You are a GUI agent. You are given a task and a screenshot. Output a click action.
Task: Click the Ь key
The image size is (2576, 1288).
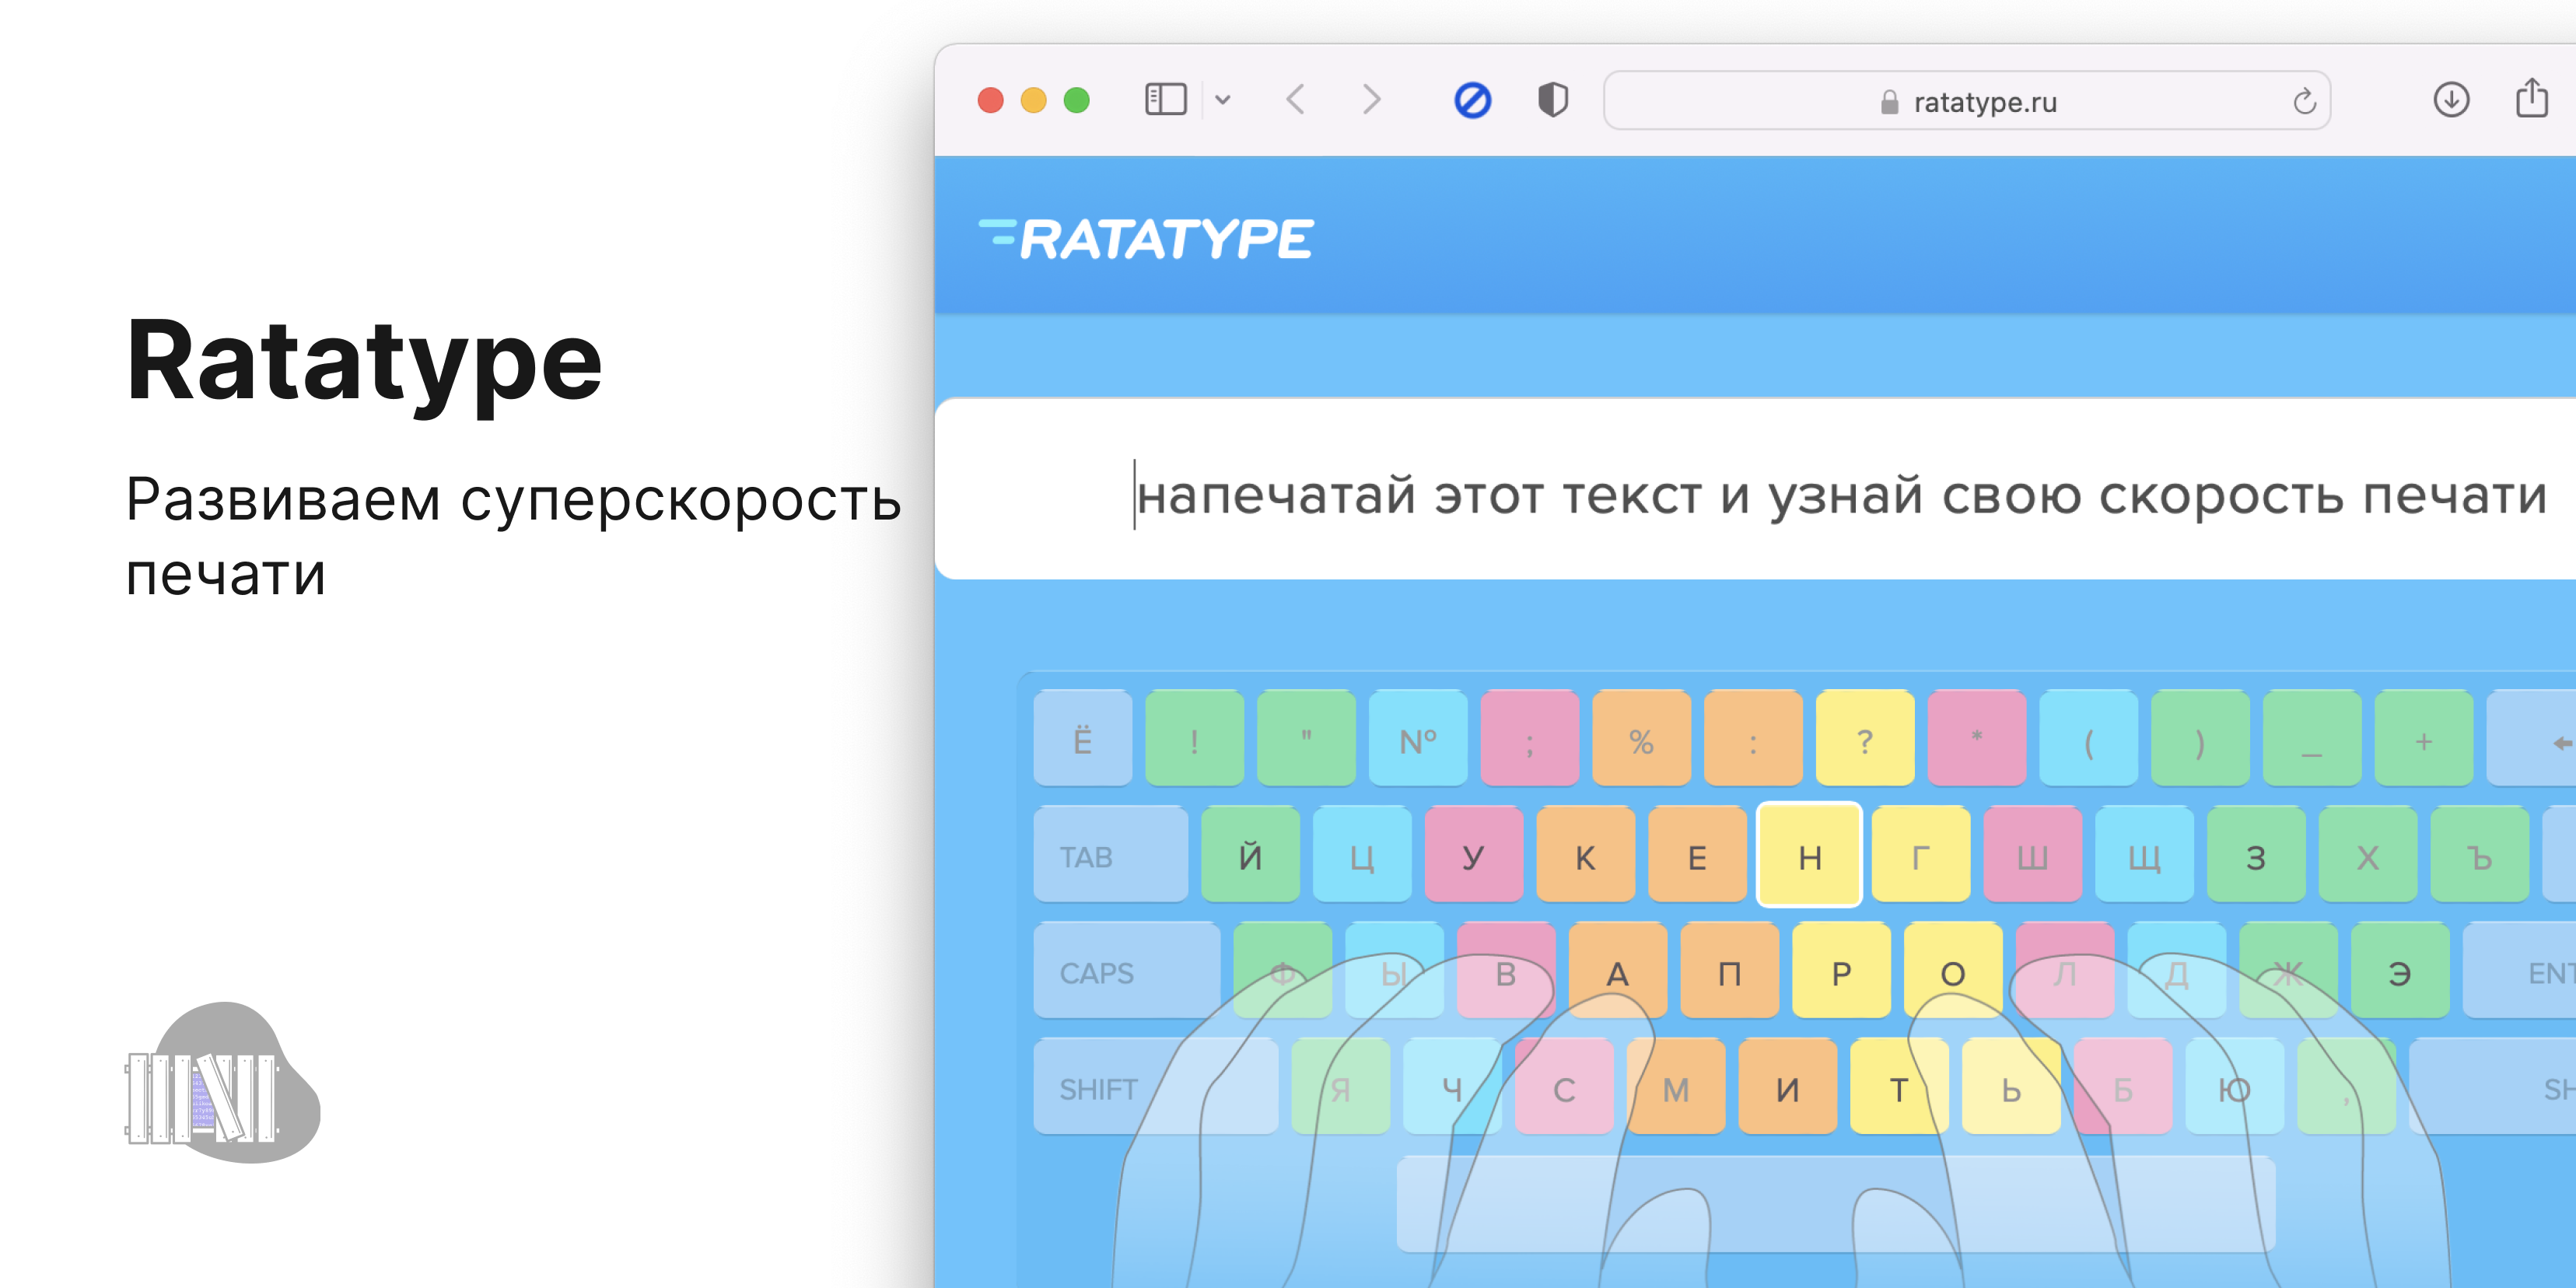2012,1086
